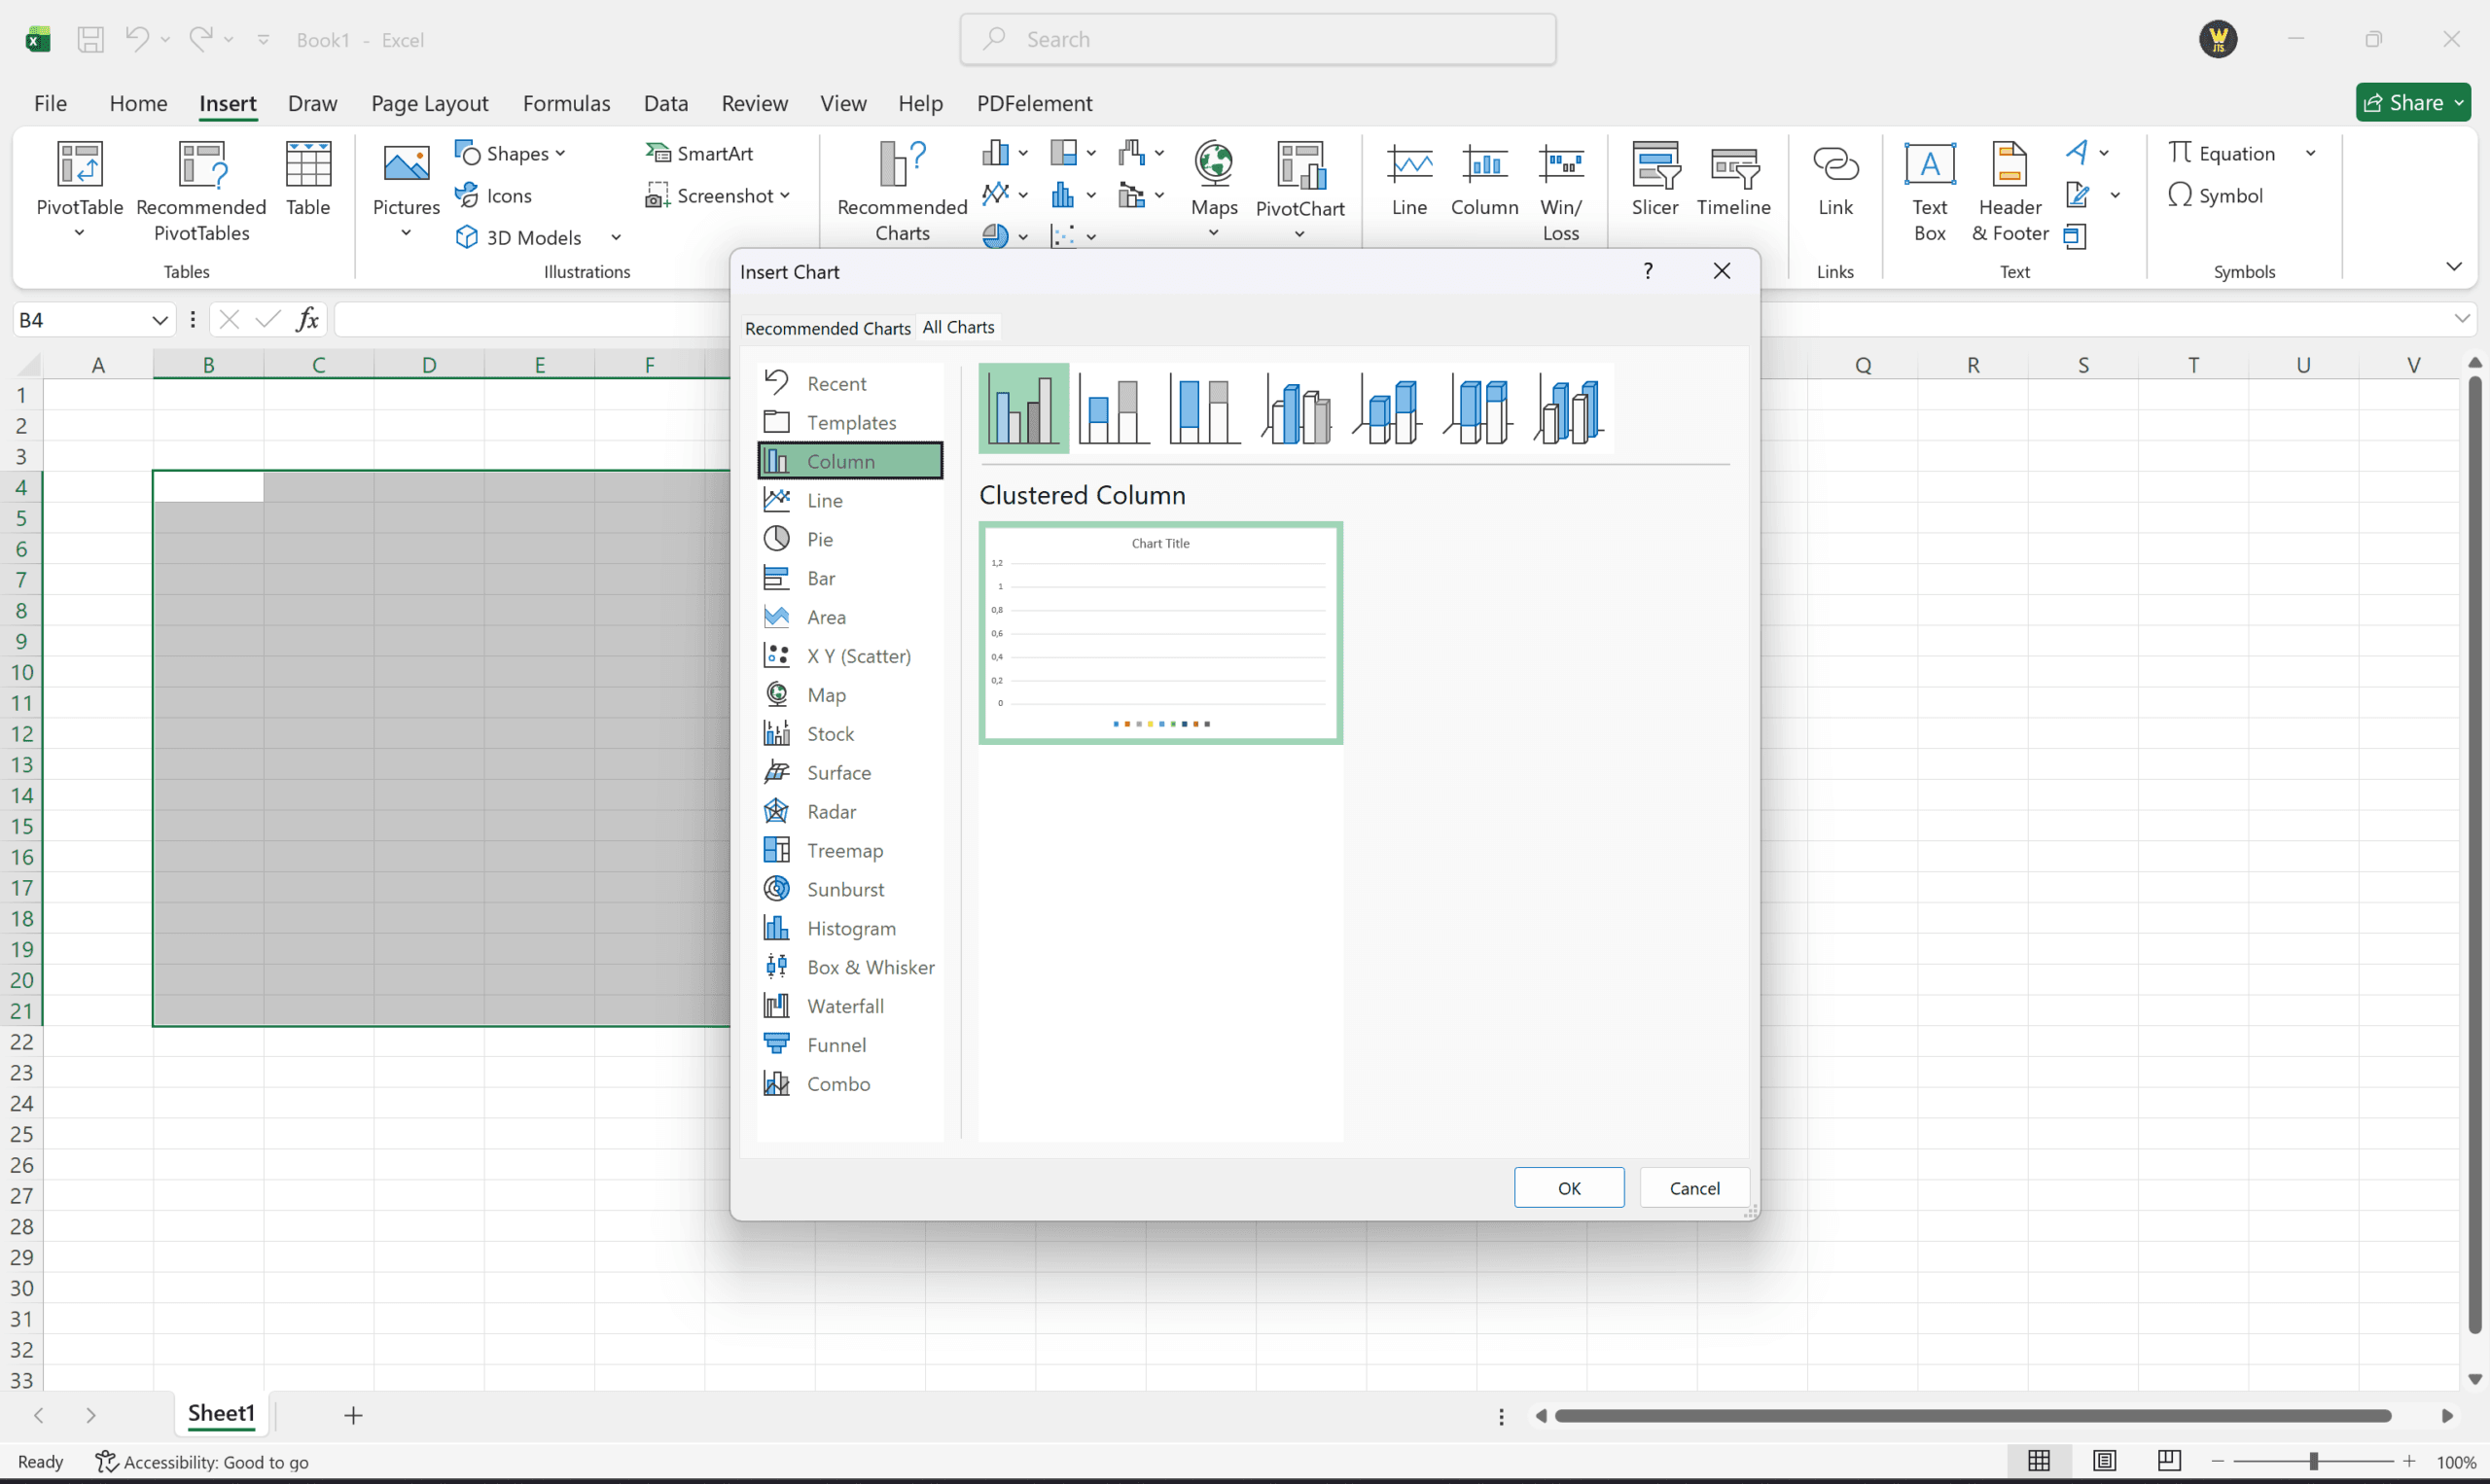Open the Name Box dropdown arrow
Viewport: 2490px width, 1484px height.
[159, 320]
